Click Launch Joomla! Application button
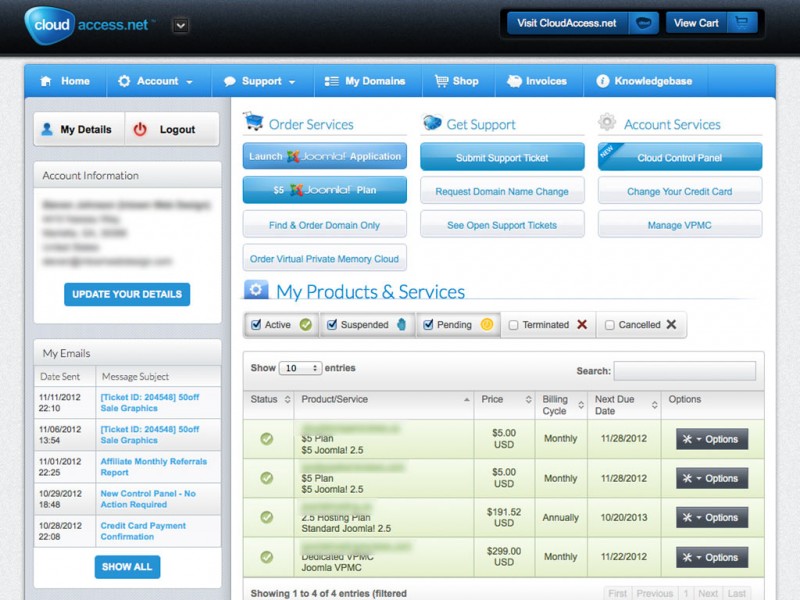 [325, 156]
